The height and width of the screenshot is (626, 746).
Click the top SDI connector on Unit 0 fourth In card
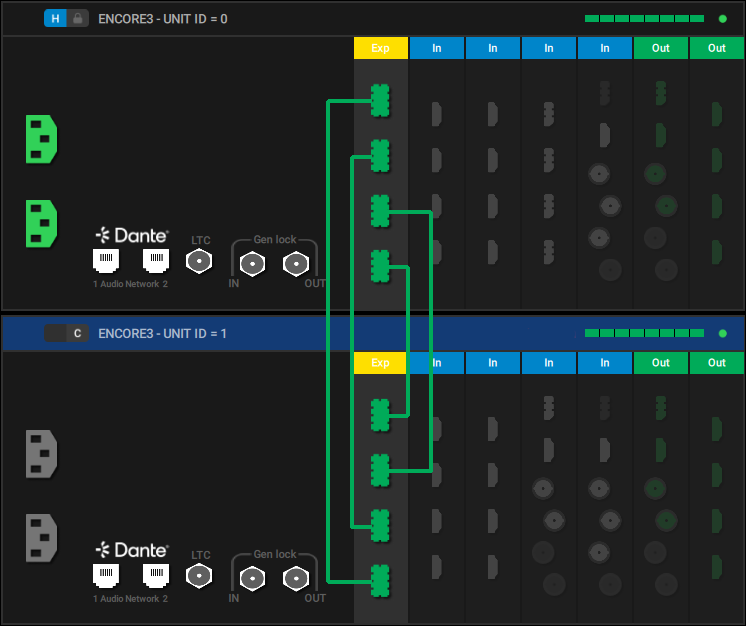coord(599,174)
